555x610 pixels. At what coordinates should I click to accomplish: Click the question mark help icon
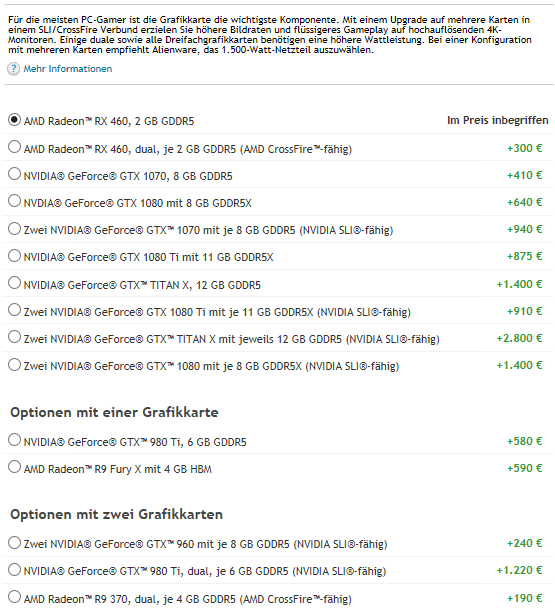click(13, 69)
